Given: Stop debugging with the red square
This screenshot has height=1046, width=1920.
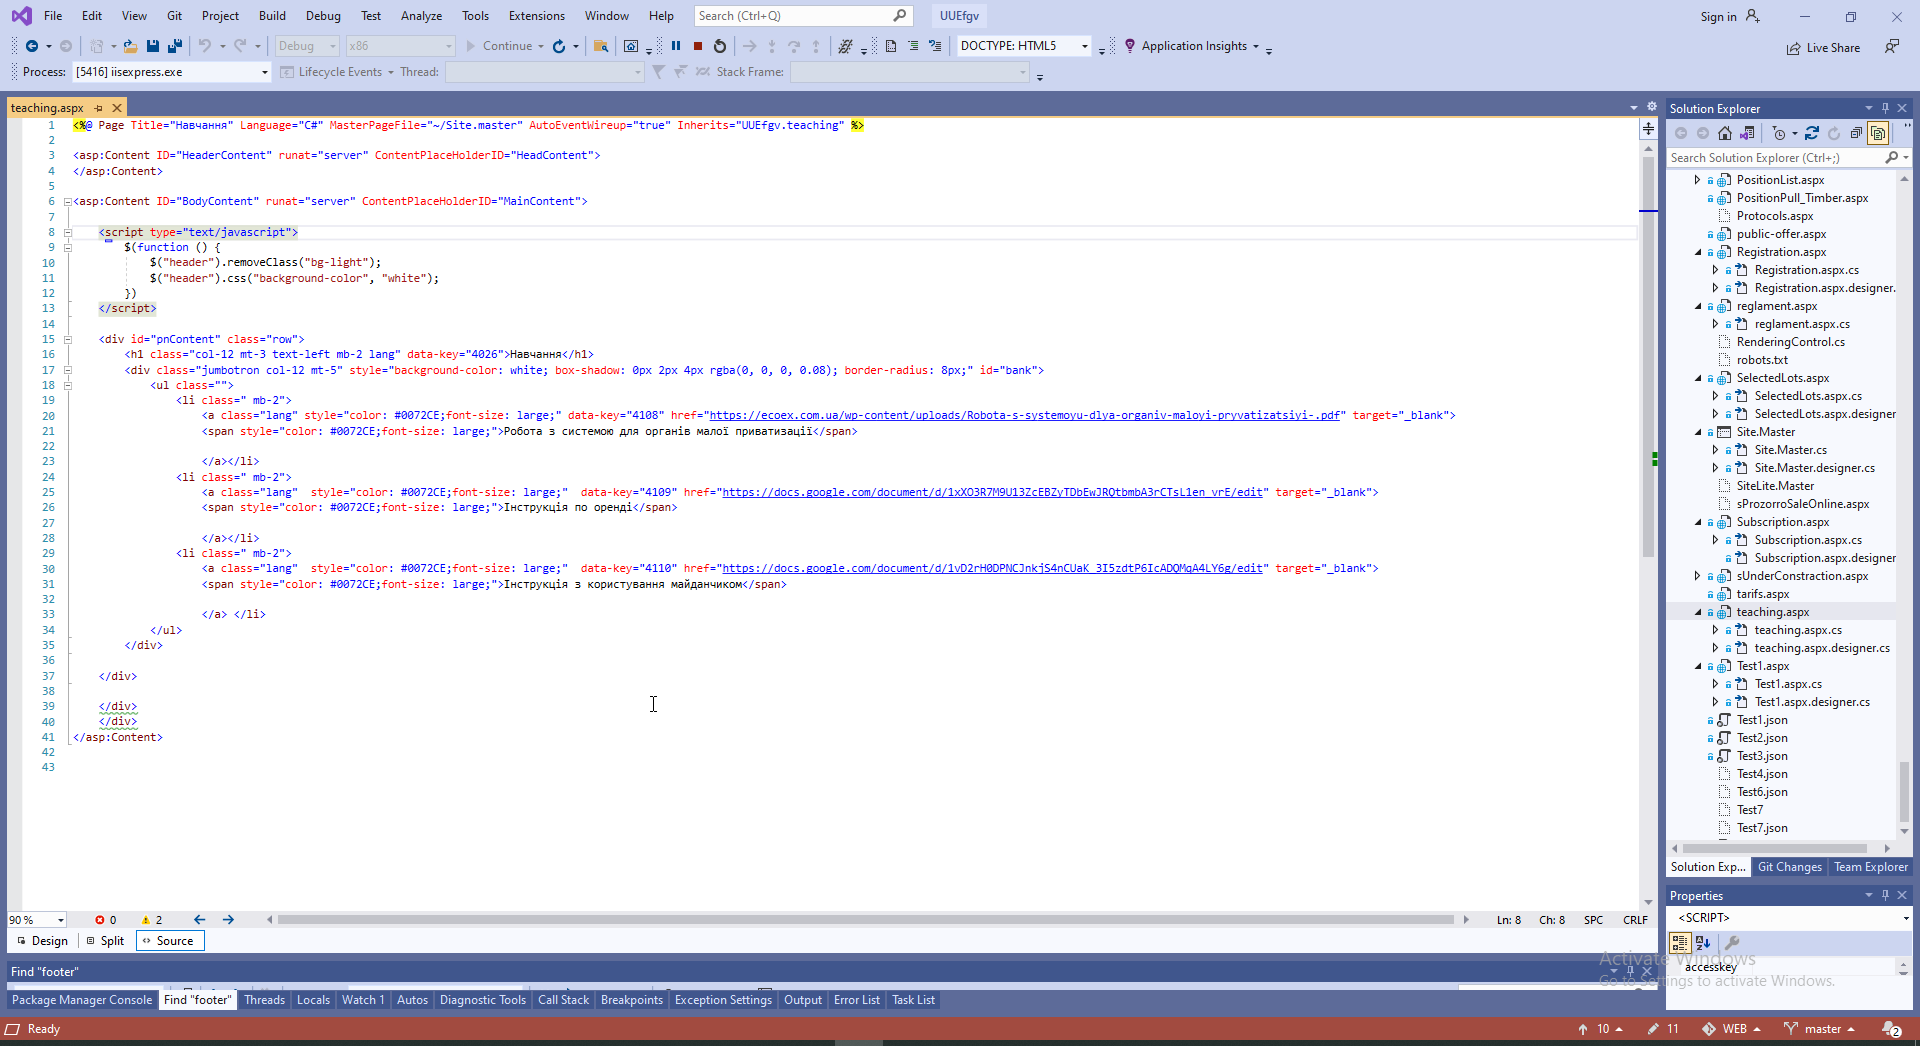Looking at the screenshot, I should point(698,46).
